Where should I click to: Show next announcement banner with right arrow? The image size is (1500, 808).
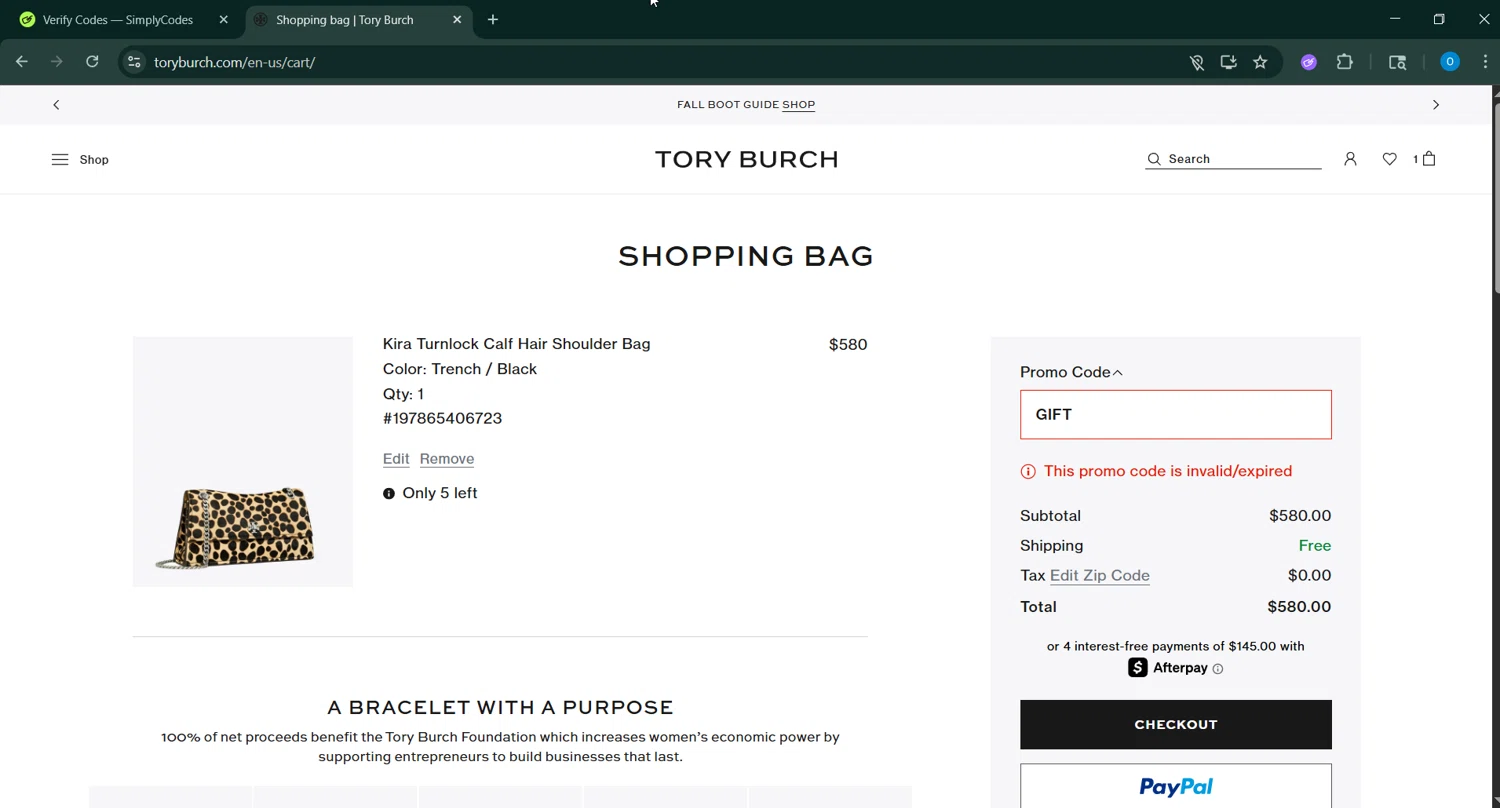[x=1436, y=105]
